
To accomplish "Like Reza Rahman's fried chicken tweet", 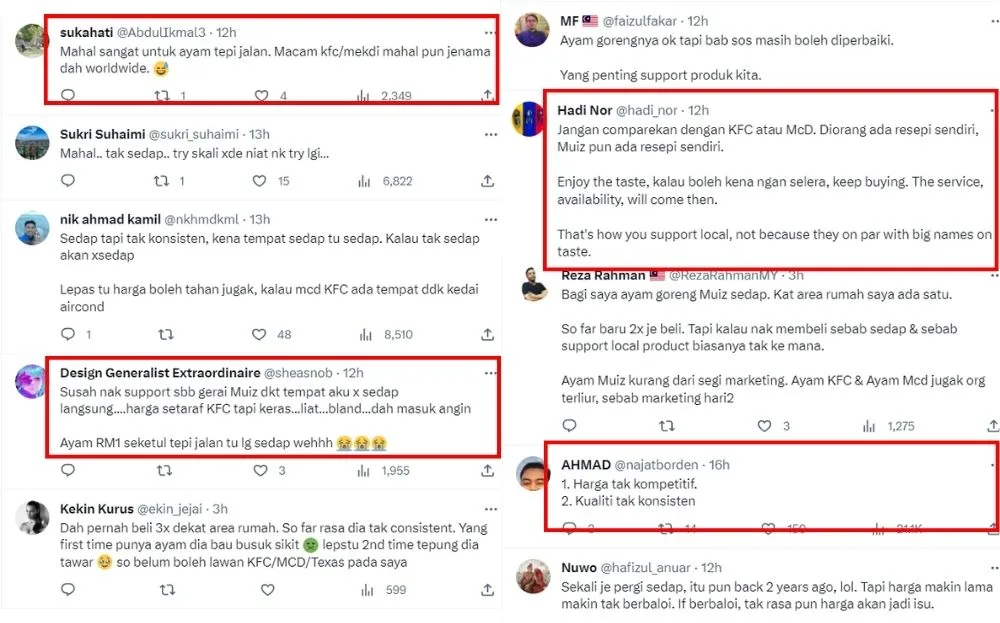I will coord(765,426).
